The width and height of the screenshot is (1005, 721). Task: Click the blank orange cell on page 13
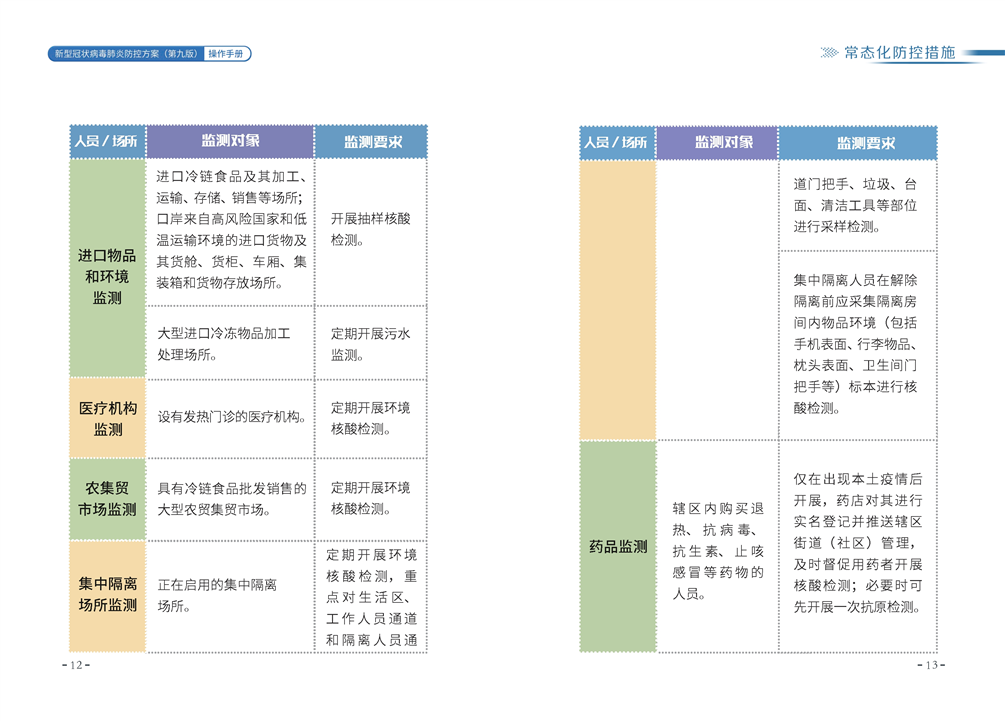[x=617, y=300]
